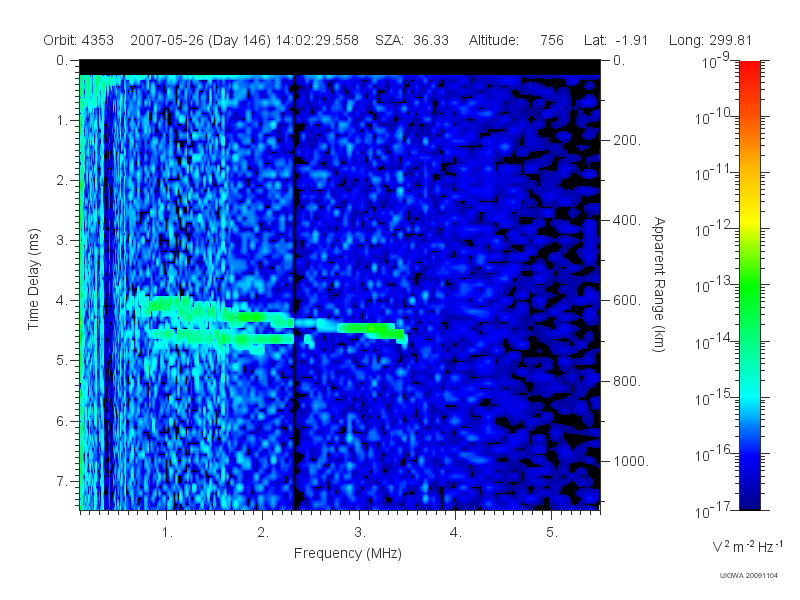800x600 pixels.
Task: Click the timestamp 14:02:29.558
Action: coord(317,40)
